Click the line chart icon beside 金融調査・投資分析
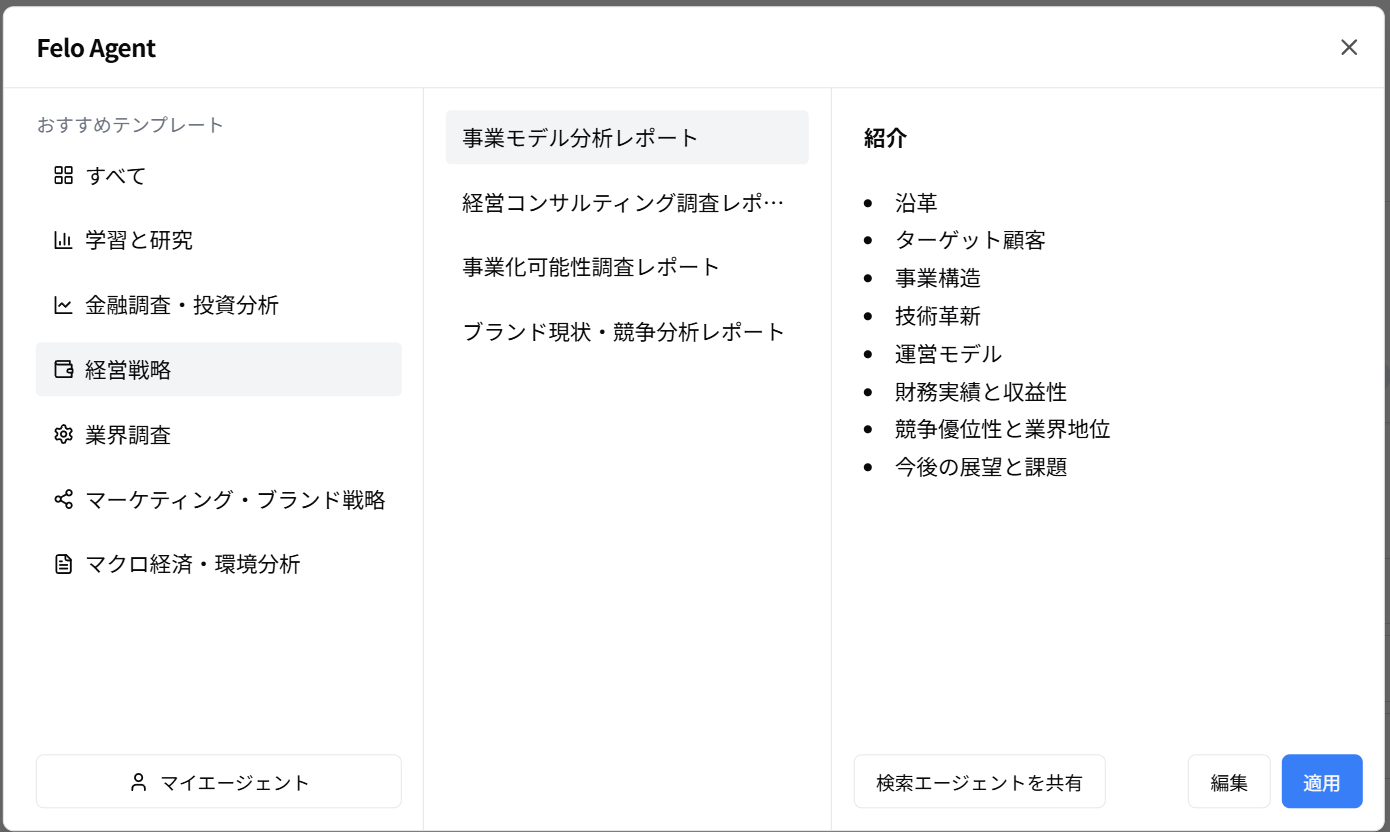Image resolution: width=1390 pixels, height=832 pixels. 64,305
